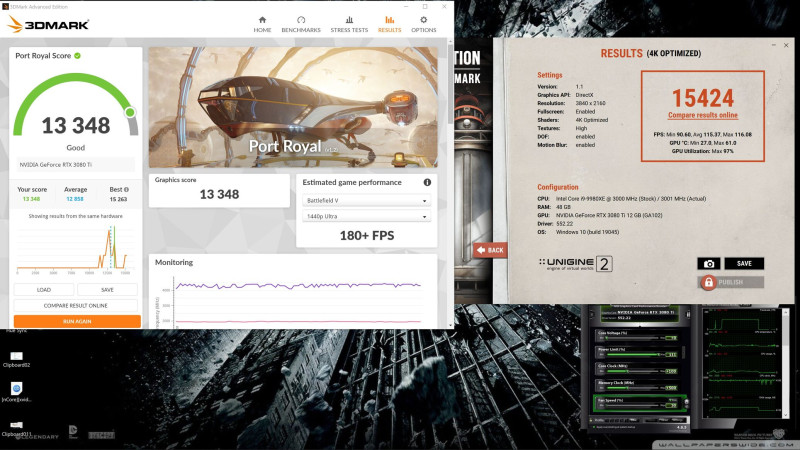
Task: Click SAVE in the Unigine results window
Action: tap(744, 263)
